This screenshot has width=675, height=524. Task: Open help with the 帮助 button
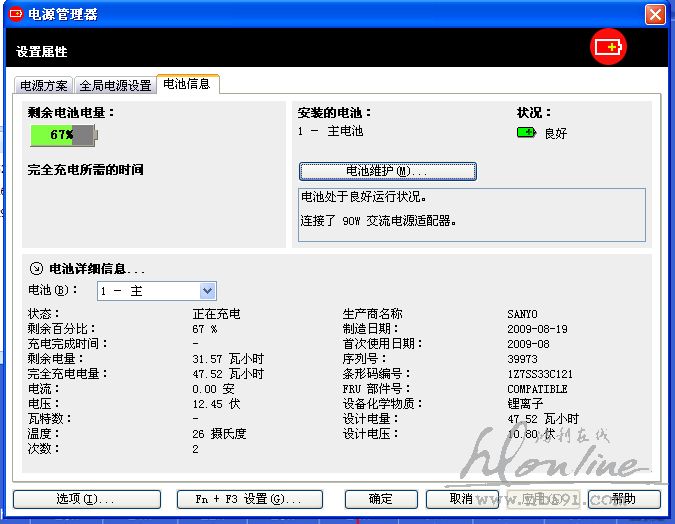[624, 499]
